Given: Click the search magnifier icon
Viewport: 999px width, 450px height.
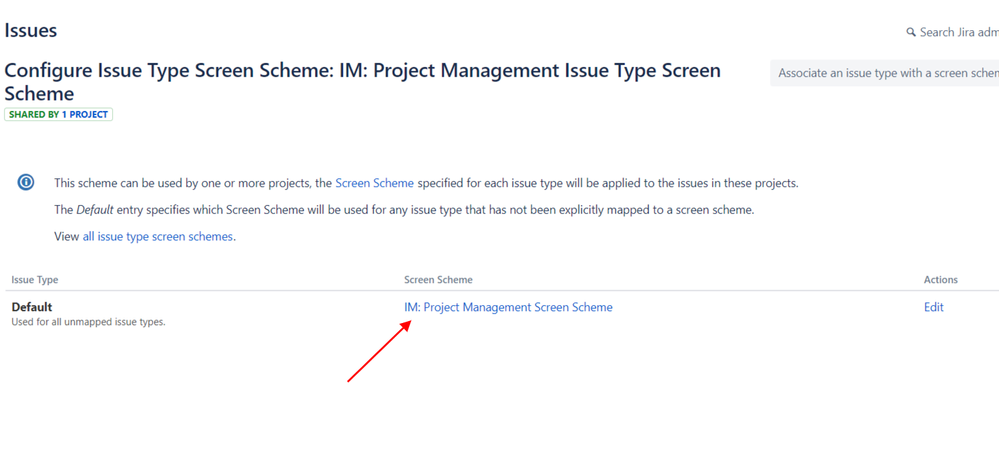Looking at the screenshot, I should (x=911, y=33).
